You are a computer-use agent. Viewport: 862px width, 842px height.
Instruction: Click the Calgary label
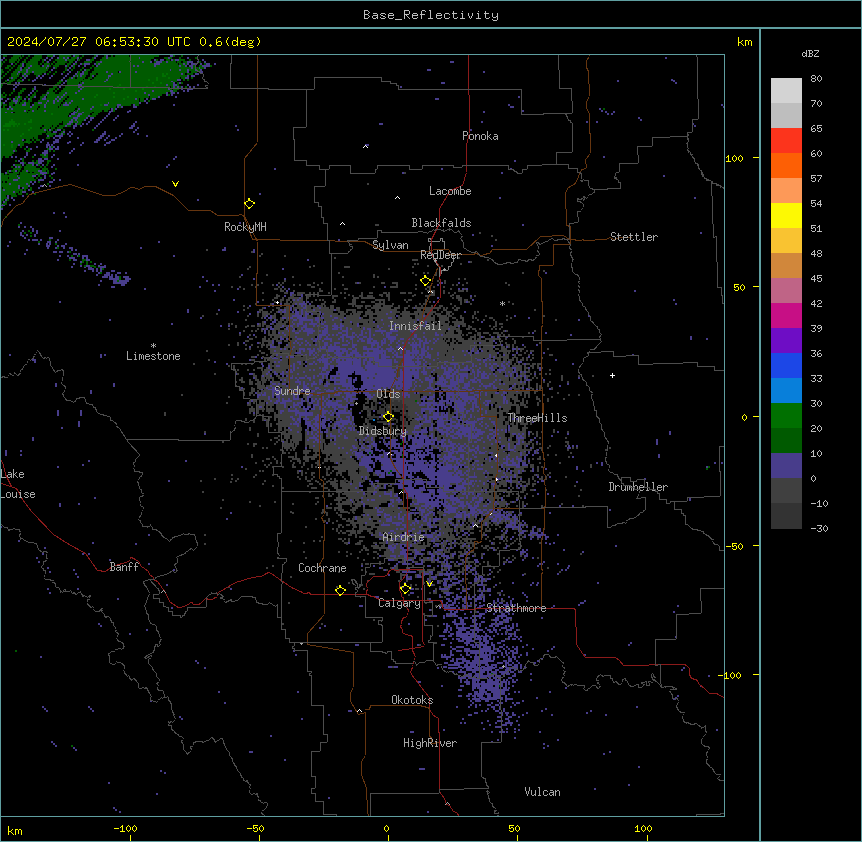tap(400, 603)
